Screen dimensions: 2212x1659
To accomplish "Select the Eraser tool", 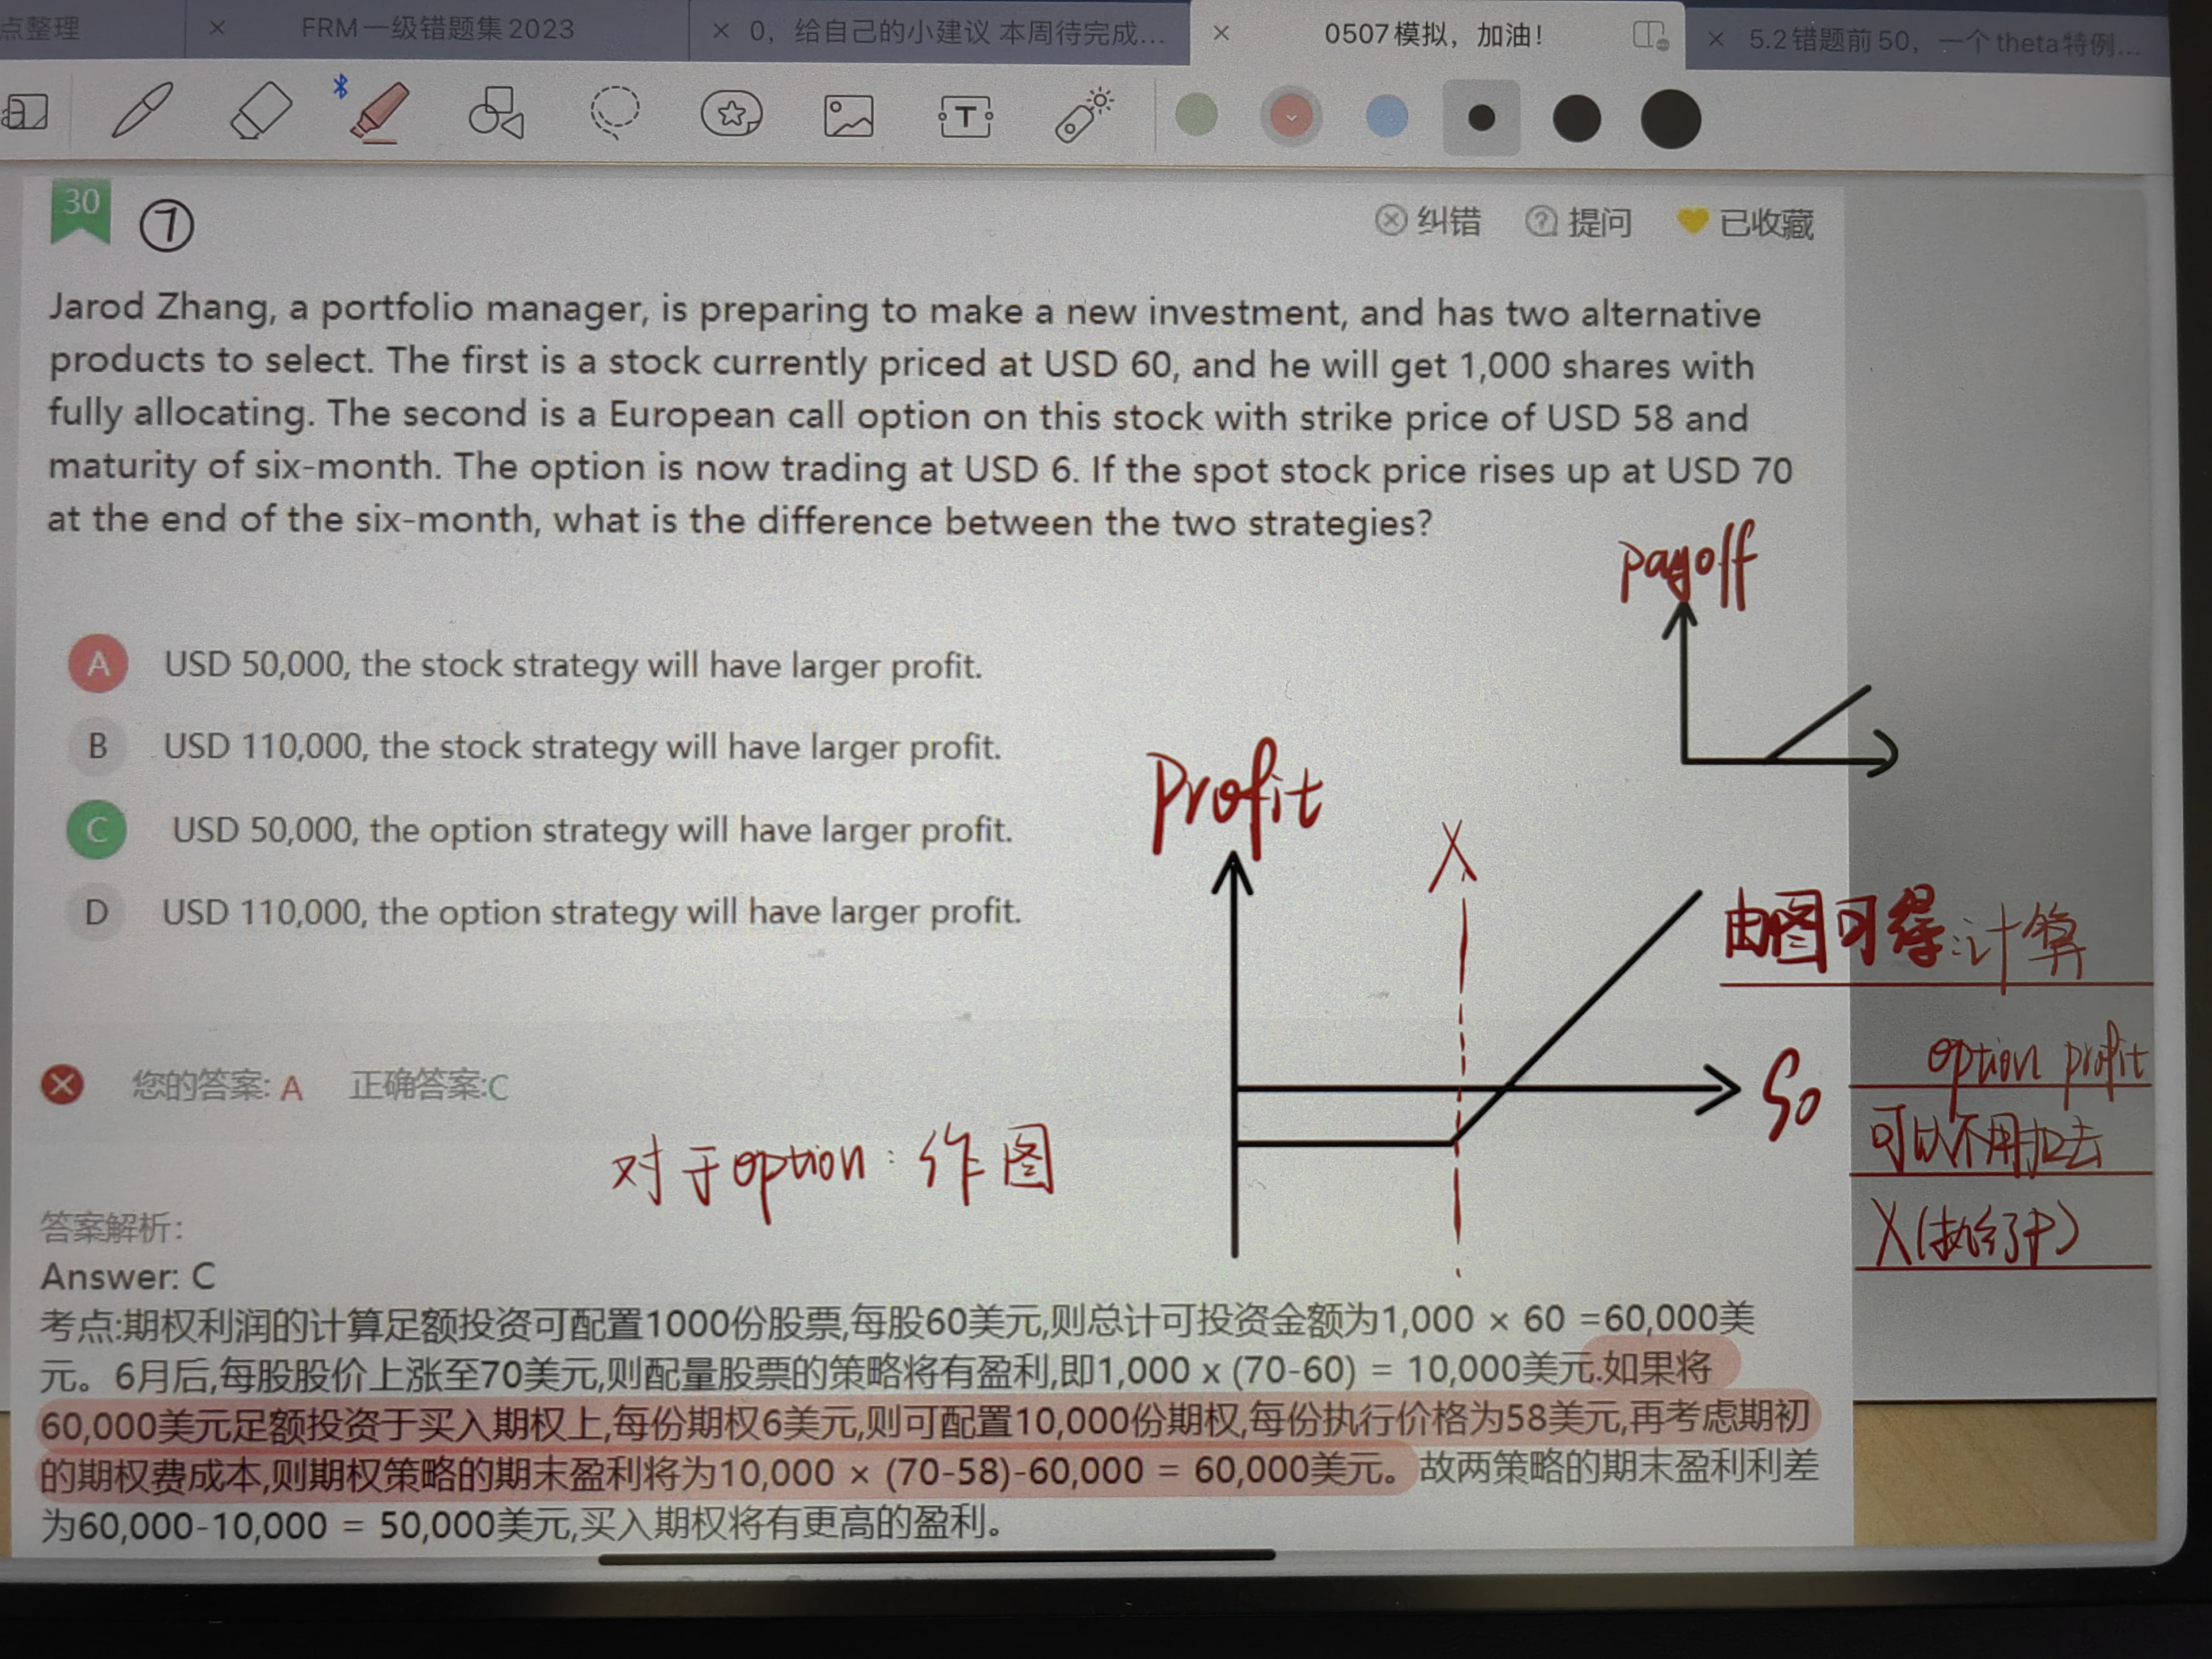I will point(260,111).
